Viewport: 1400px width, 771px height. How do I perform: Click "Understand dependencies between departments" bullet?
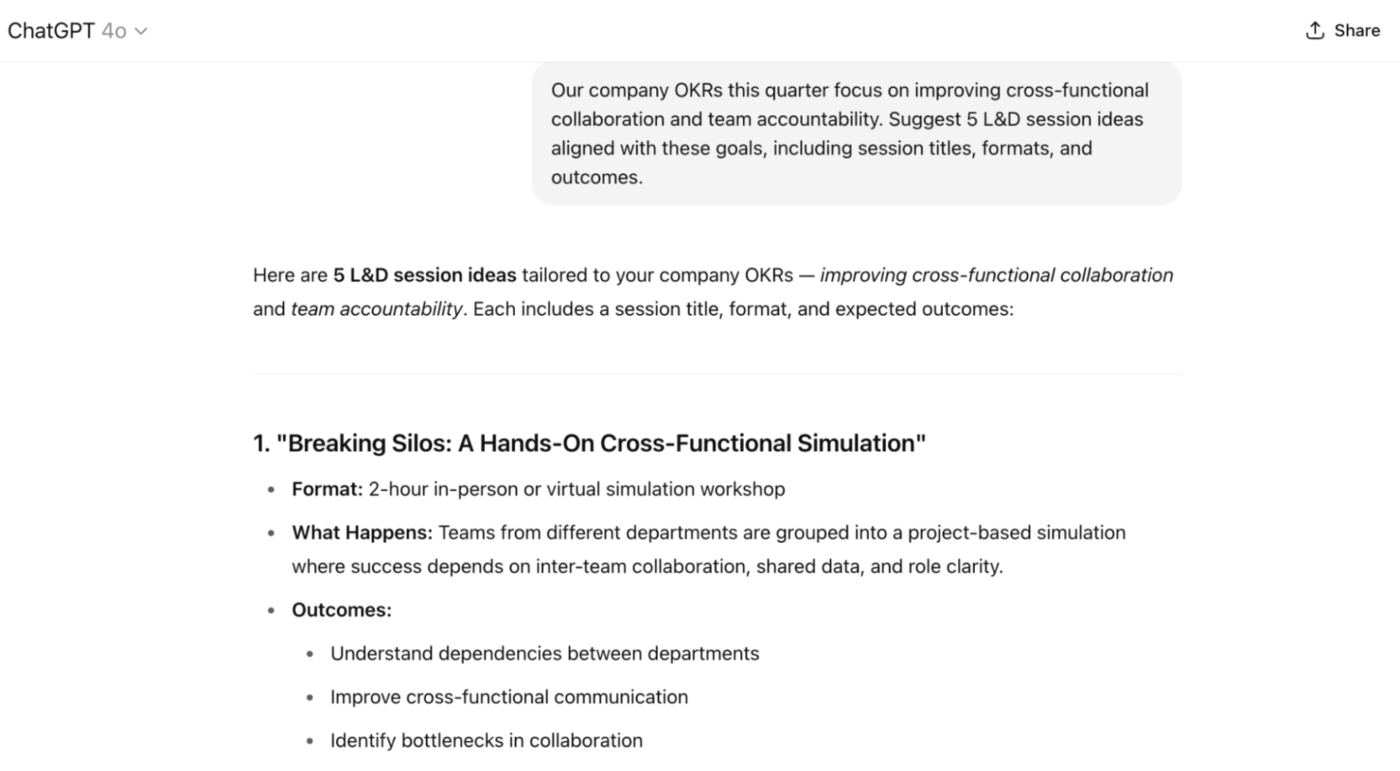pos(545,654)
